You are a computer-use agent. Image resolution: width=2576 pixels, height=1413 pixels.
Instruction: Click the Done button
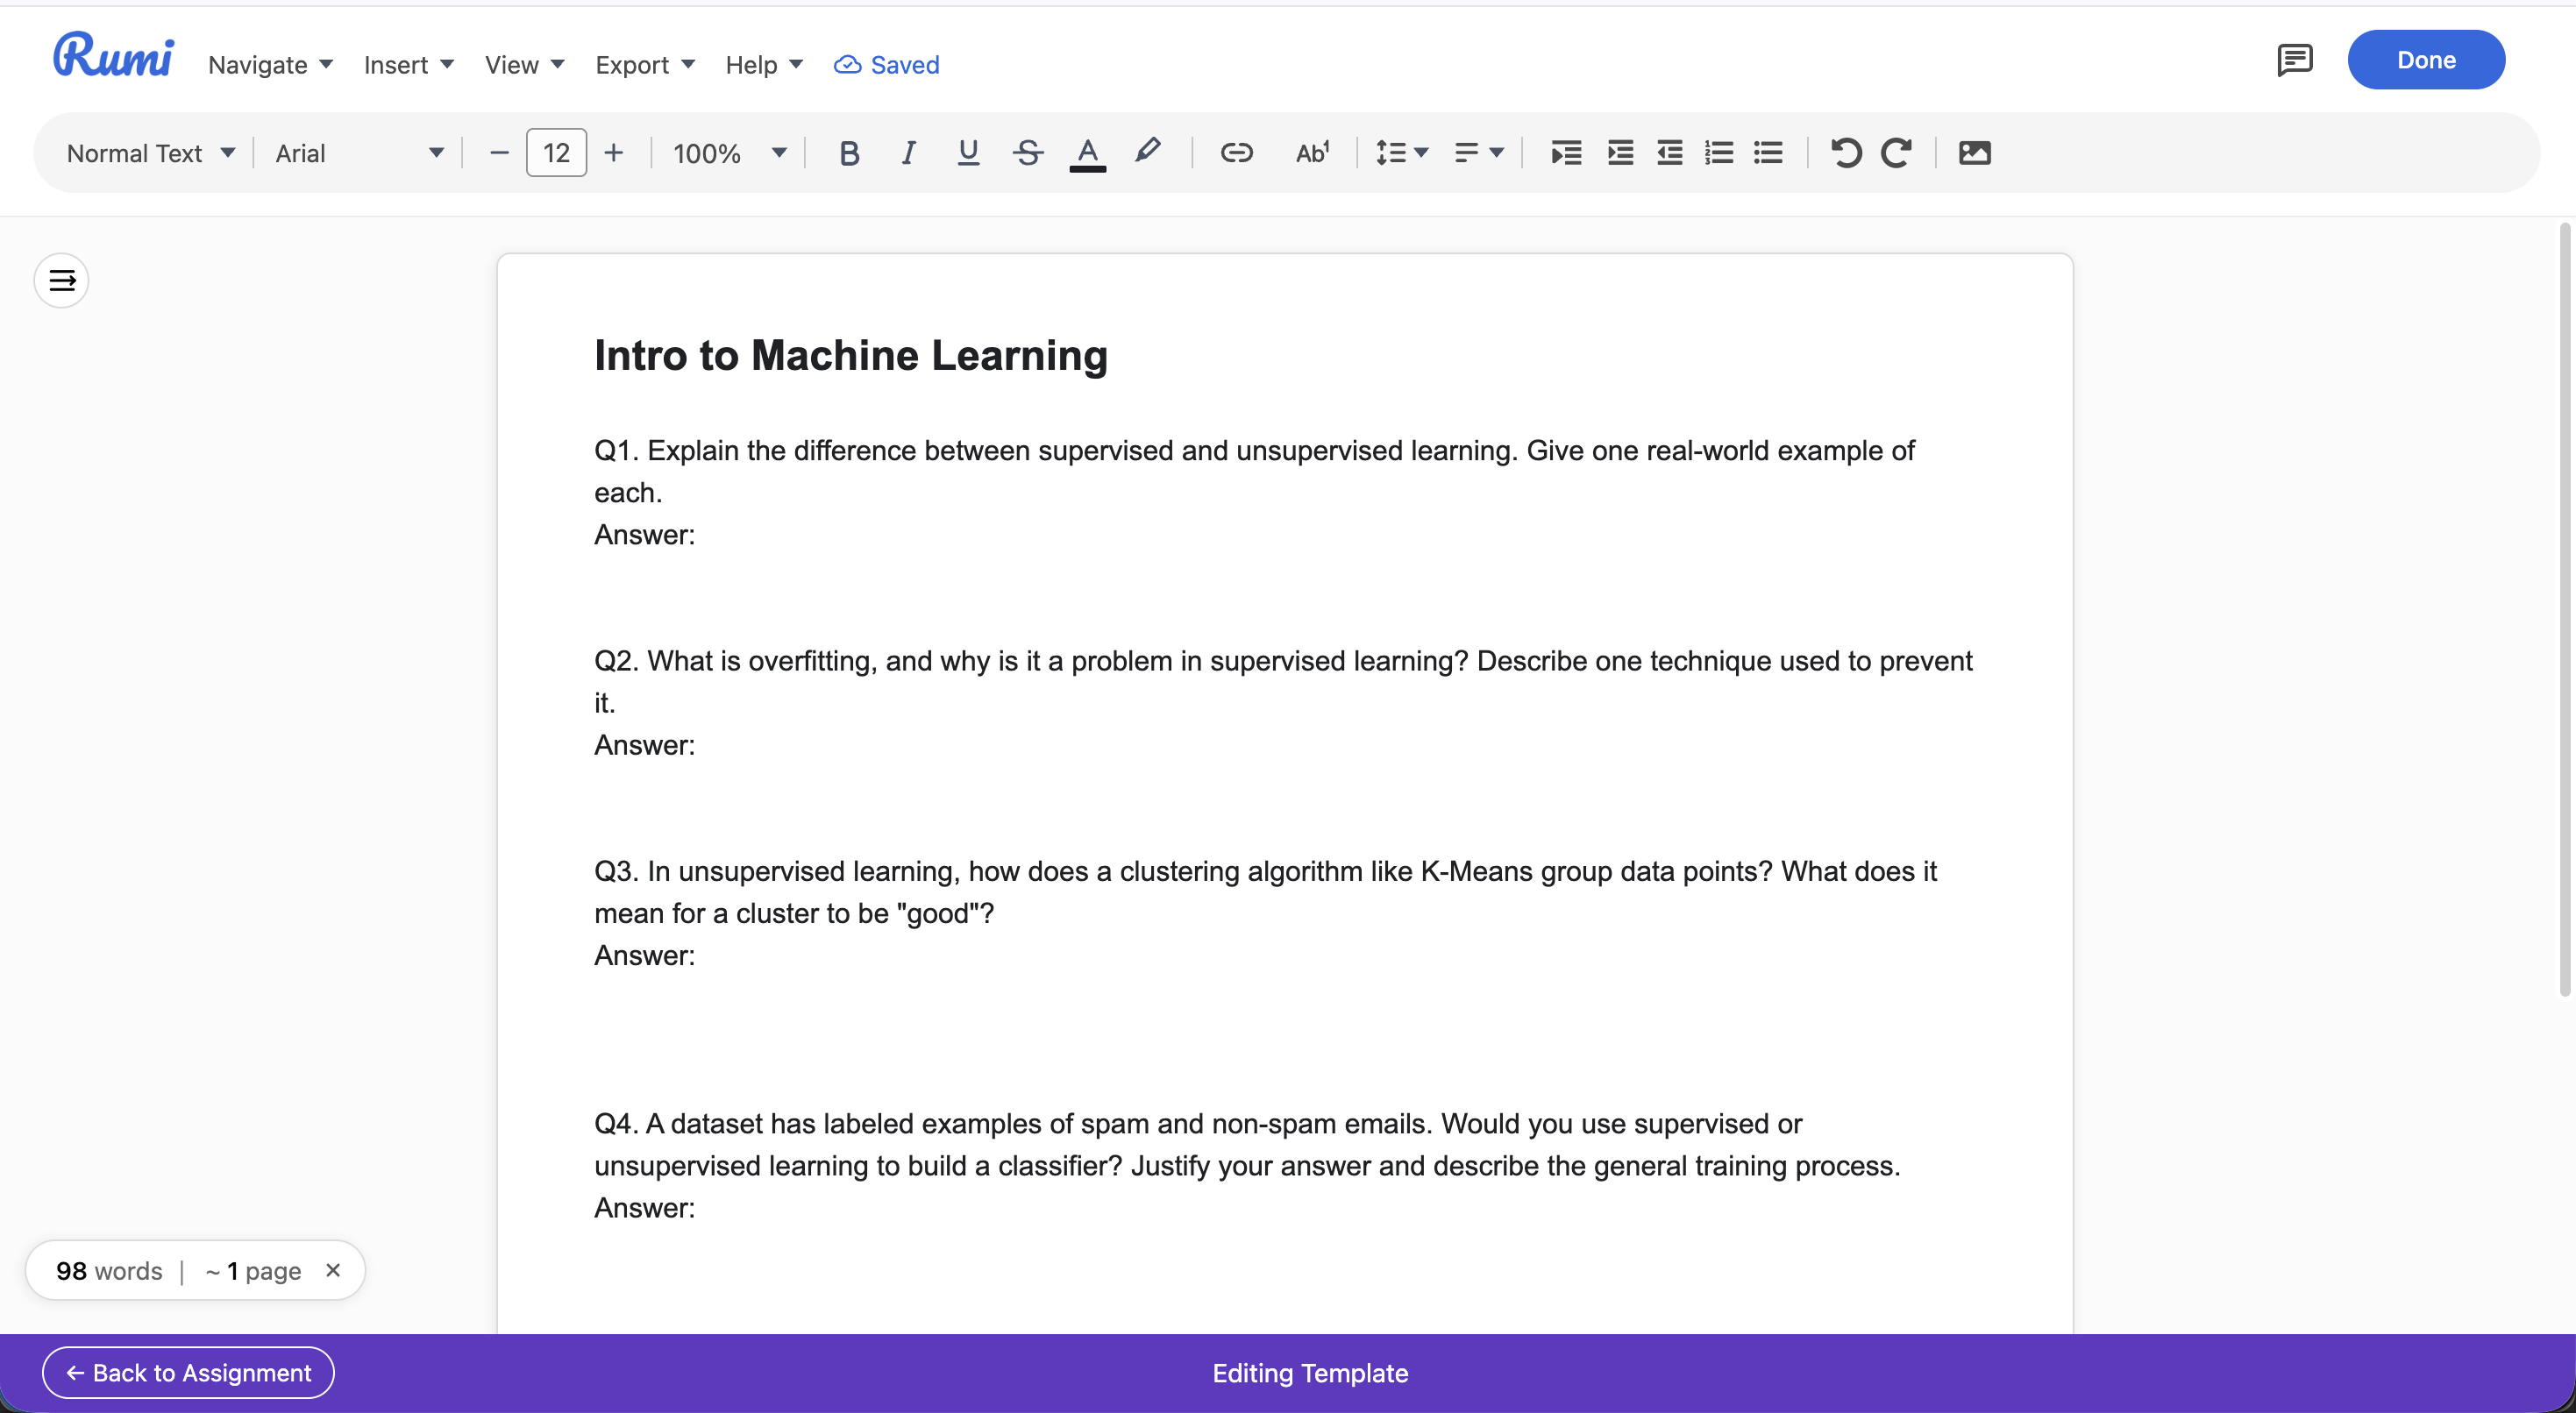[x=2425, y=60]
